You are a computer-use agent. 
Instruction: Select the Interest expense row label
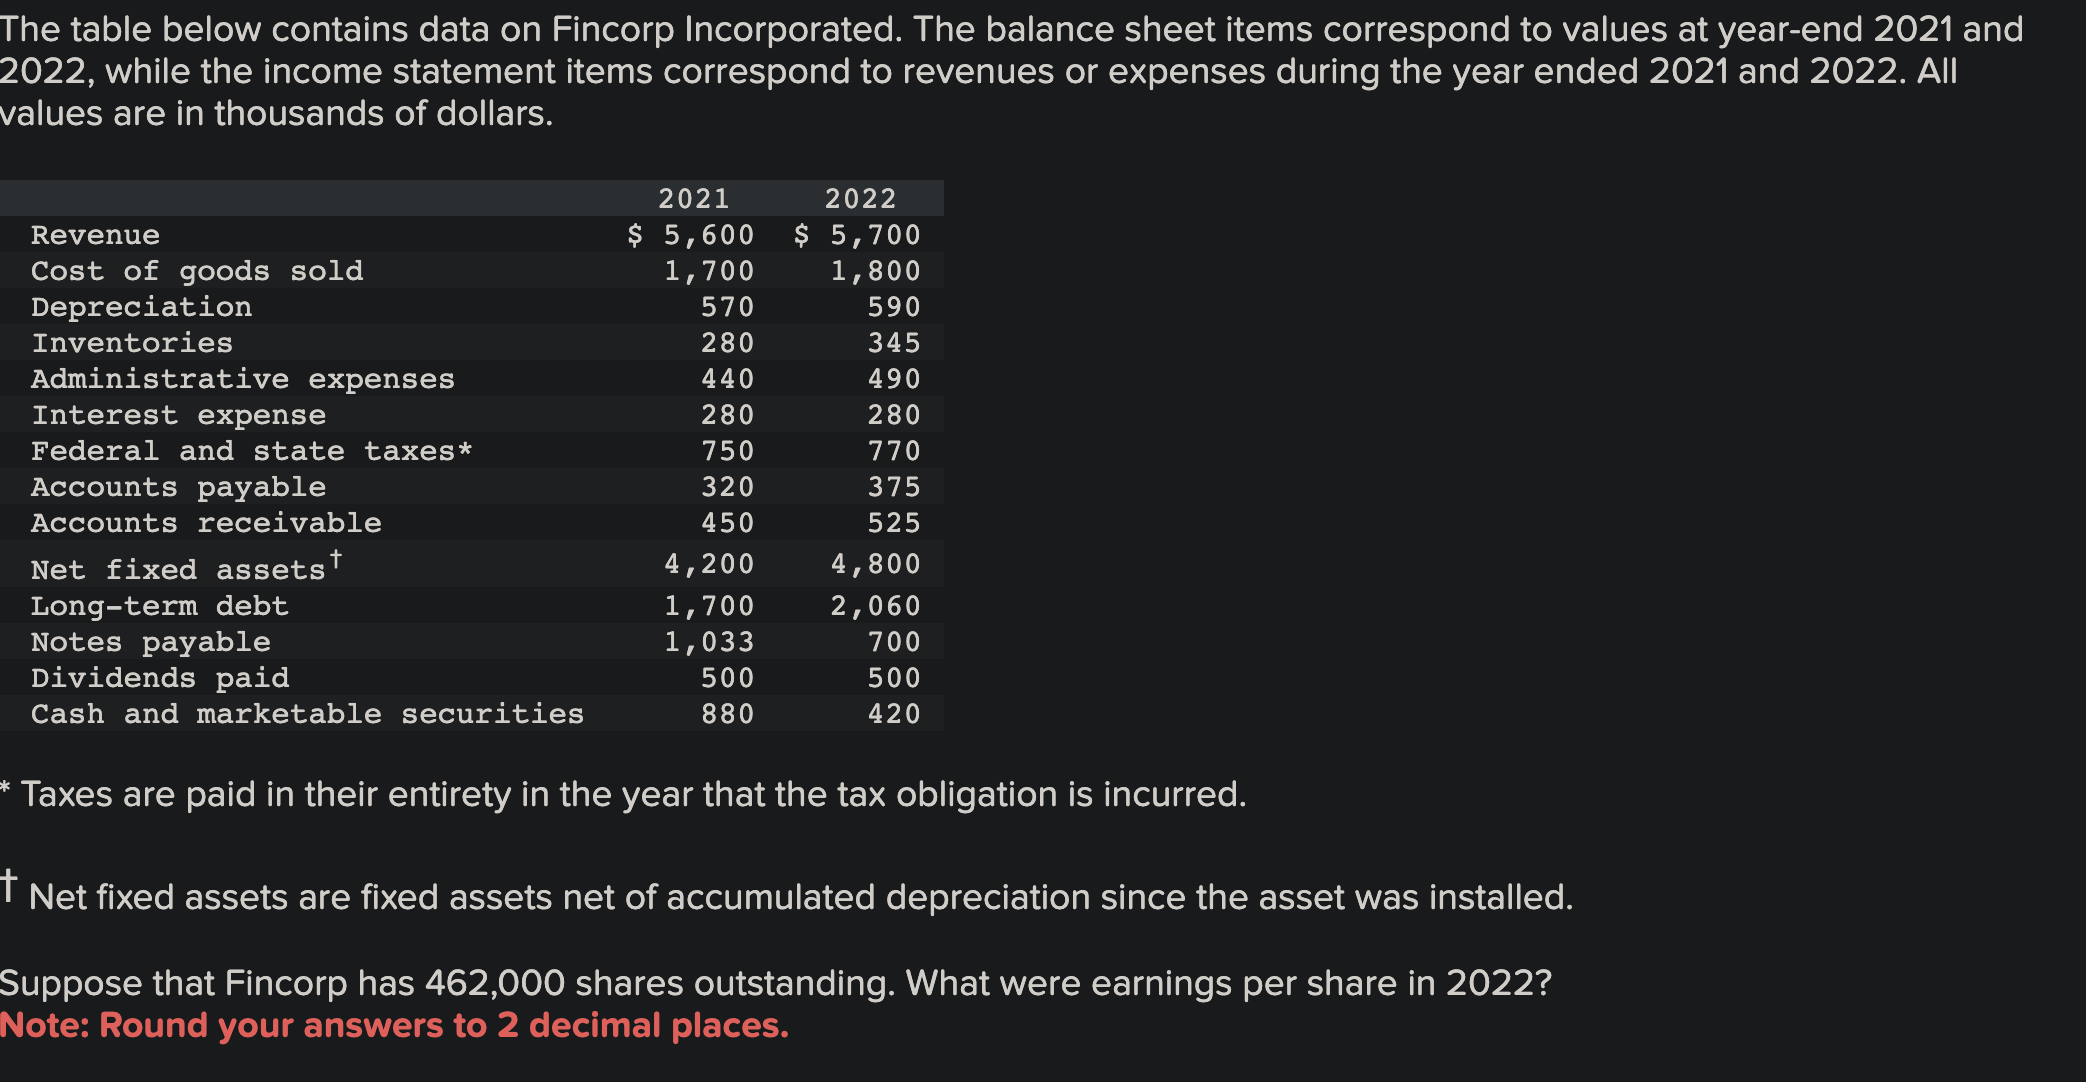coord(178,415)
